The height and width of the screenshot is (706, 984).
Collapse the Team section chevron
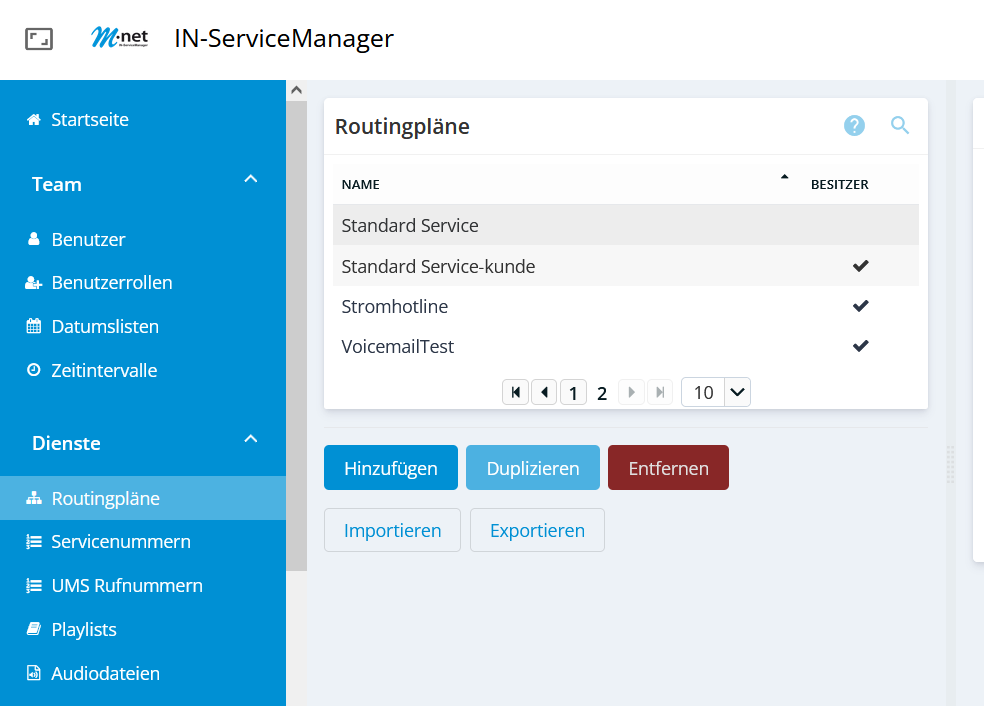click(x=251, y=180)
